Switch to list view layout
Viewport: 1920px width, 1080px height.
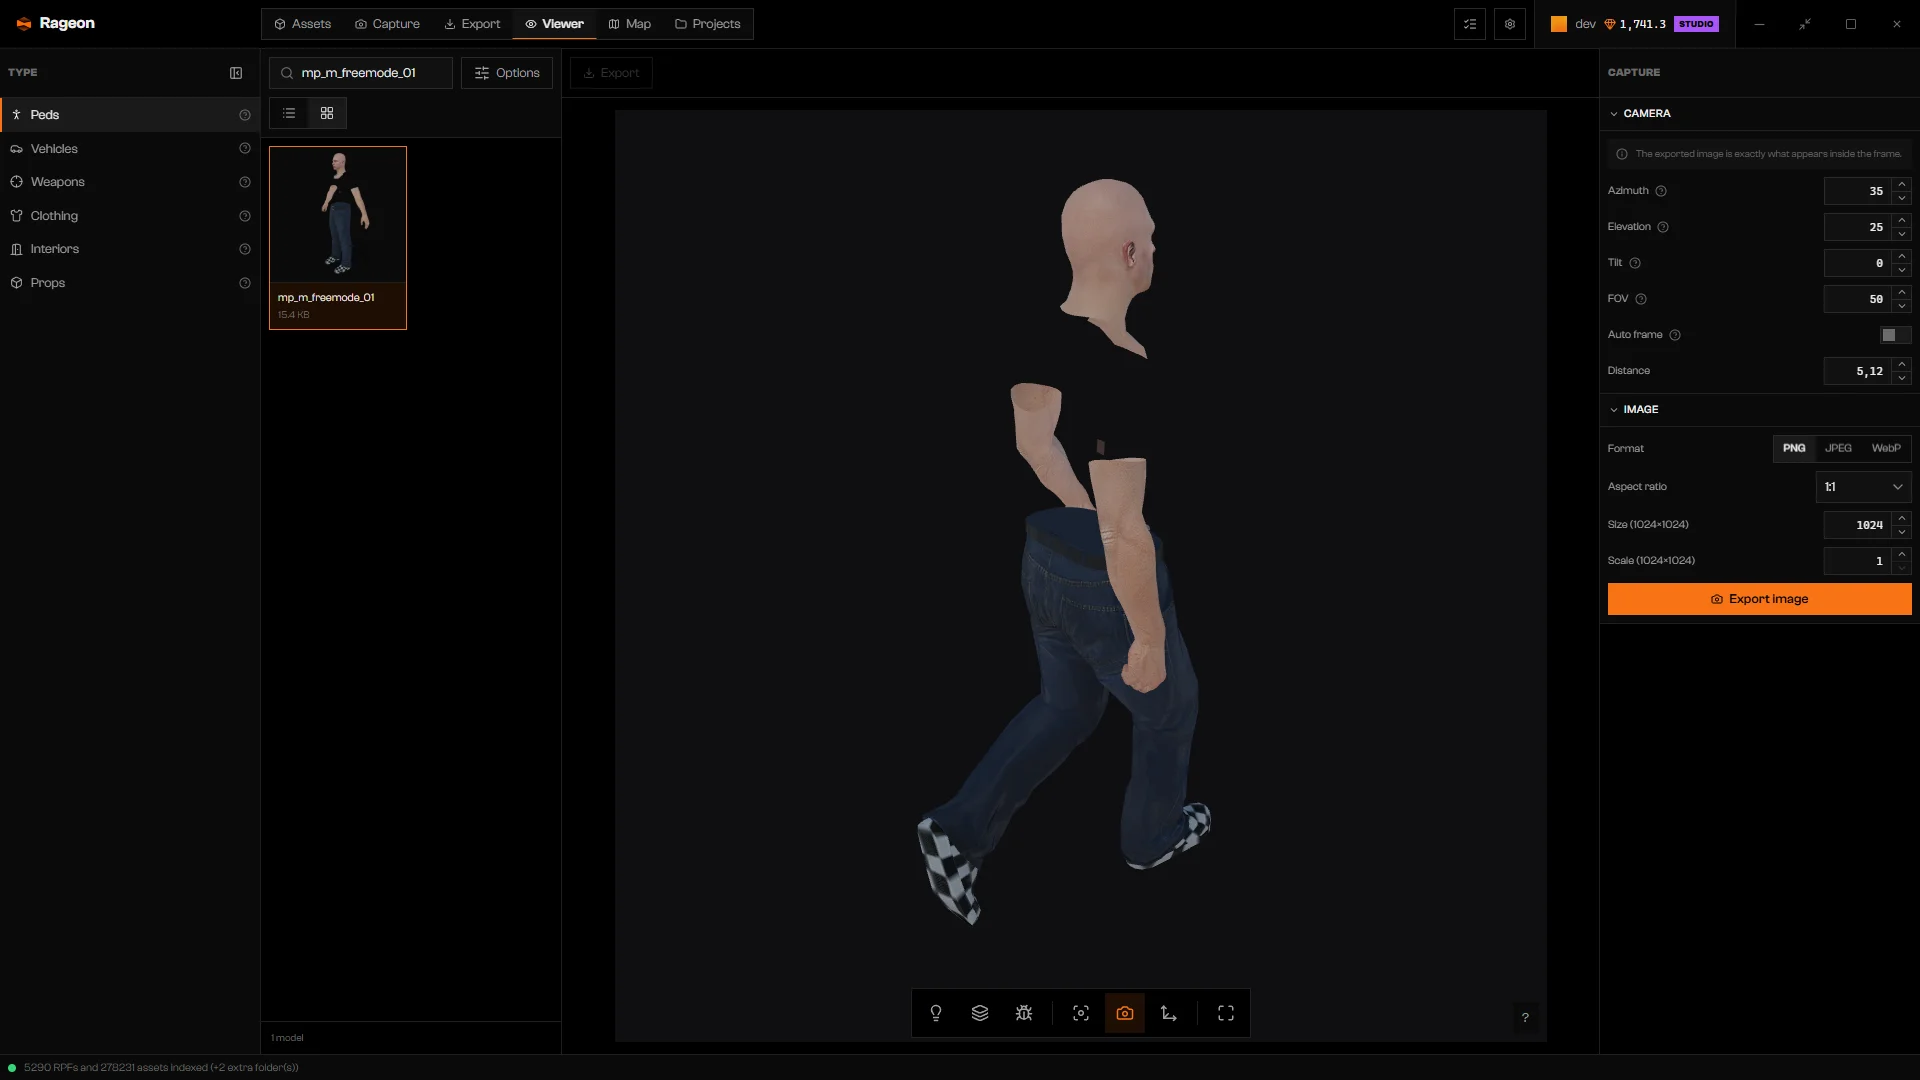pyautogui.click(x=289, y=113)
